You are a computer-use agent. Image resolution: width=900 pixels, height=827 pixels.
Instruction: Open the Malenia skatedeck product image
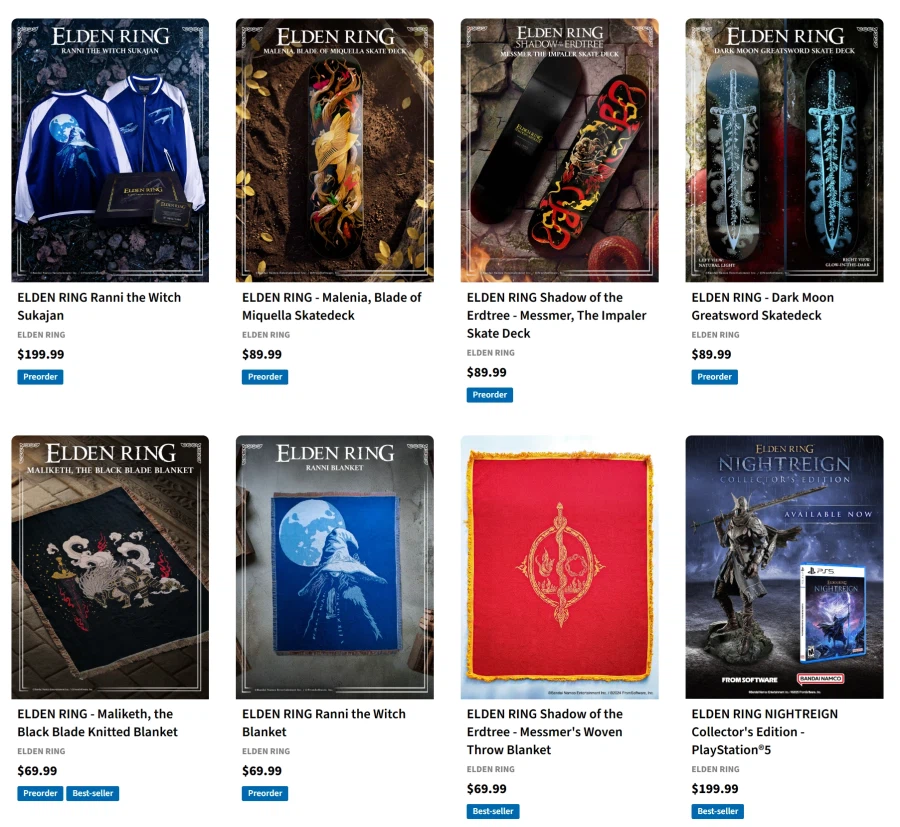point(335,150)
